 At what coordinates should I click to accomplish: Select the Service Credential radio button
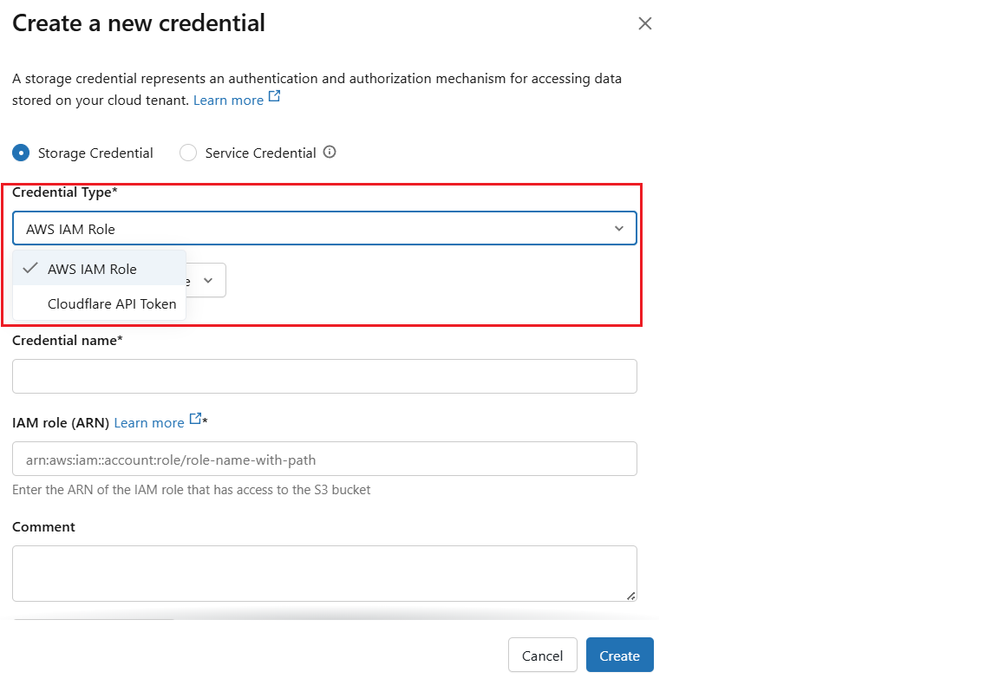[x=188, y=152]
